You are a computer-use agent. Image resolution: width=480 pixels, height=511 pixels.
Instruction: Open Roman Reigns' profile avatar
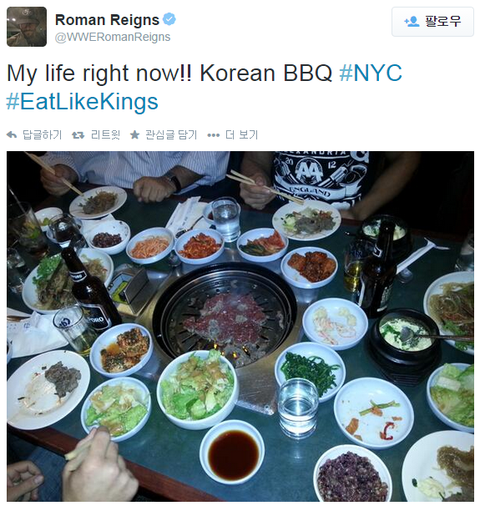click(x=27, y=27)
